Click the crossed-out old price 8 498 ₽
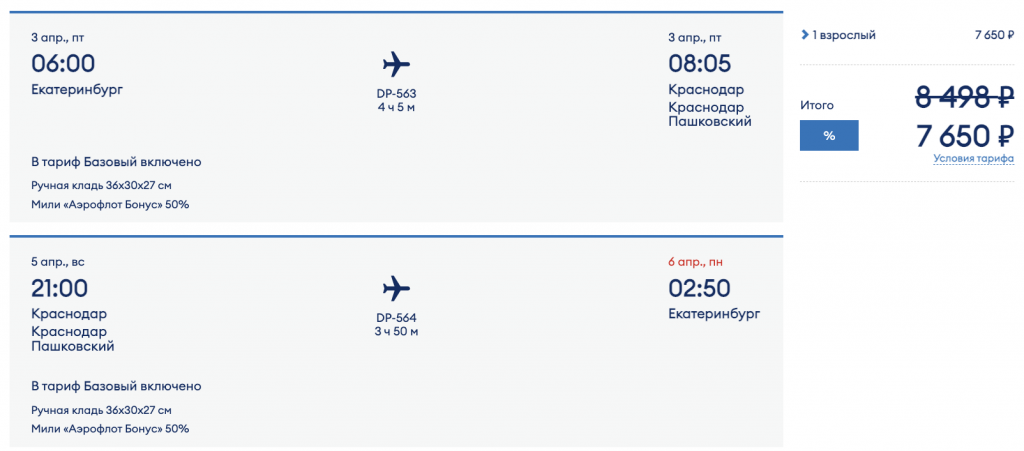1024x451 pixels. click(965, 97)
